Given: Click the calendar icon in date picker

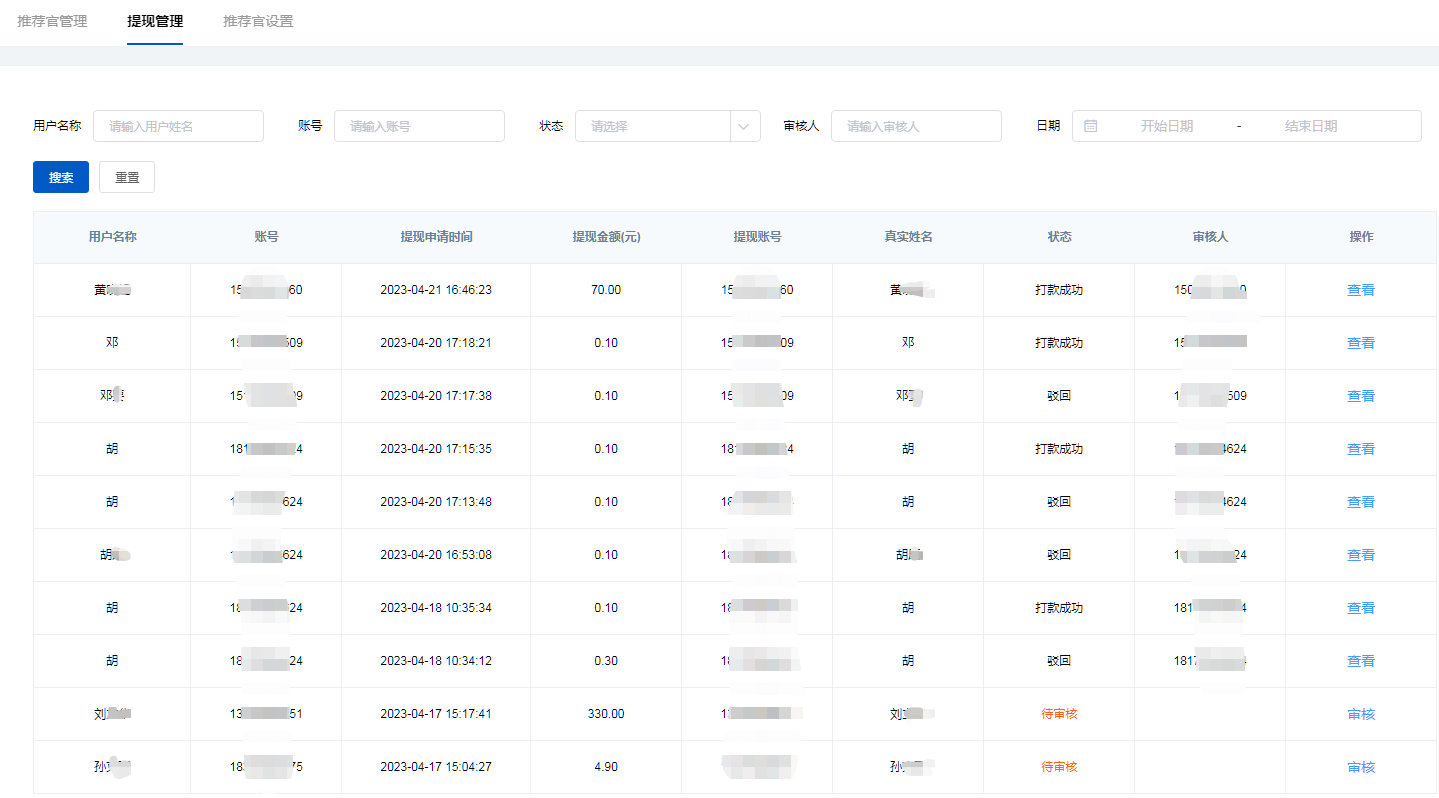Looking at the screenshot, I should click(x=1090, y=126).
